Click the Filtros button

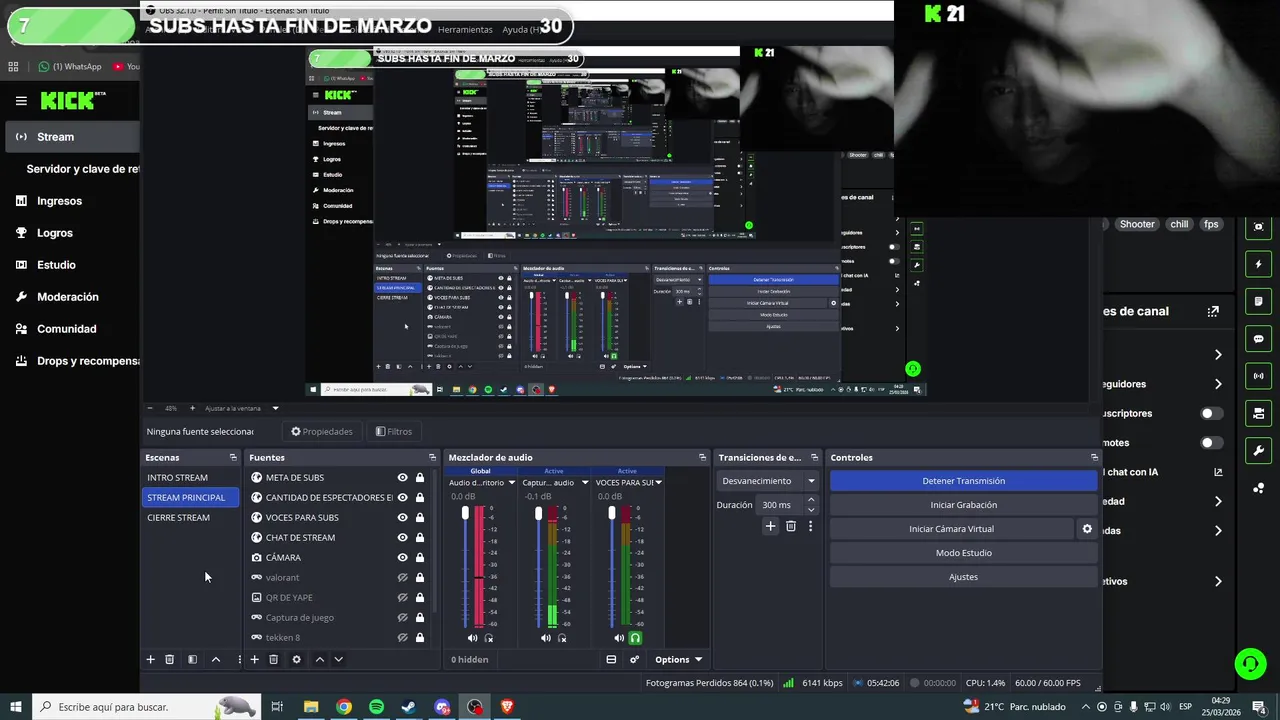[394, 432]
